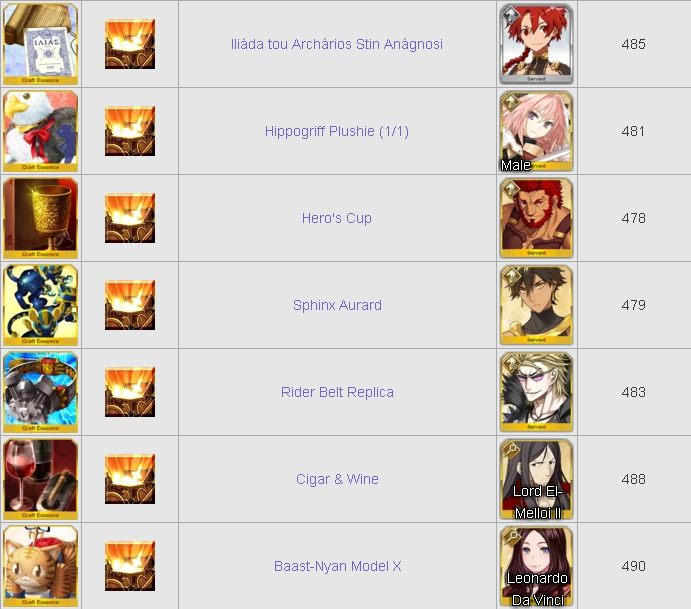
Task: Open the Rider Belt Replica link
Action: tap(337, 392)
